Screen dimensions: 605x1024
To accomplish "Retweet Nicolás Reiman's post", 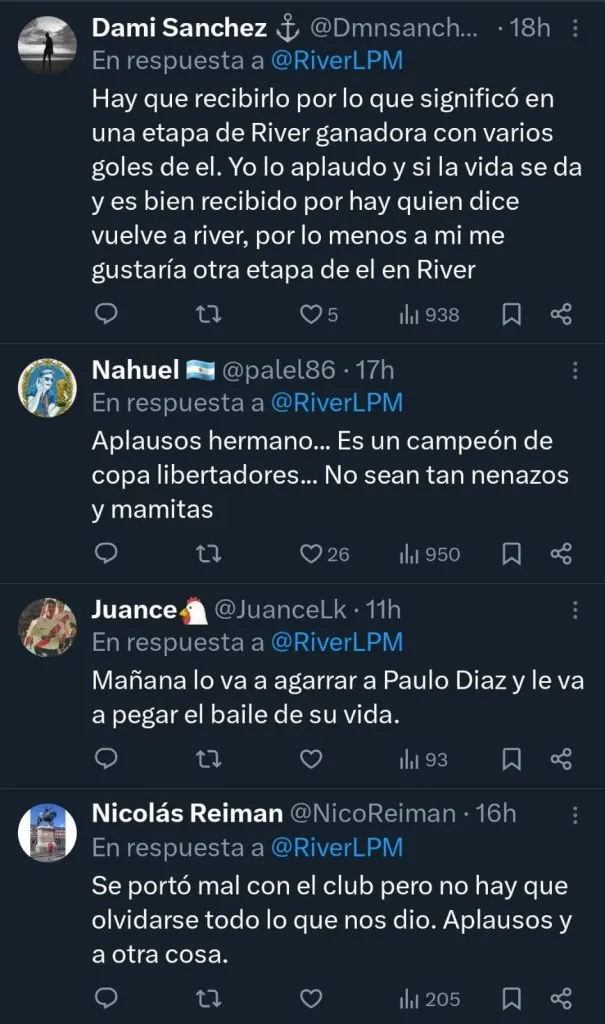I will (x=207, y=998).
